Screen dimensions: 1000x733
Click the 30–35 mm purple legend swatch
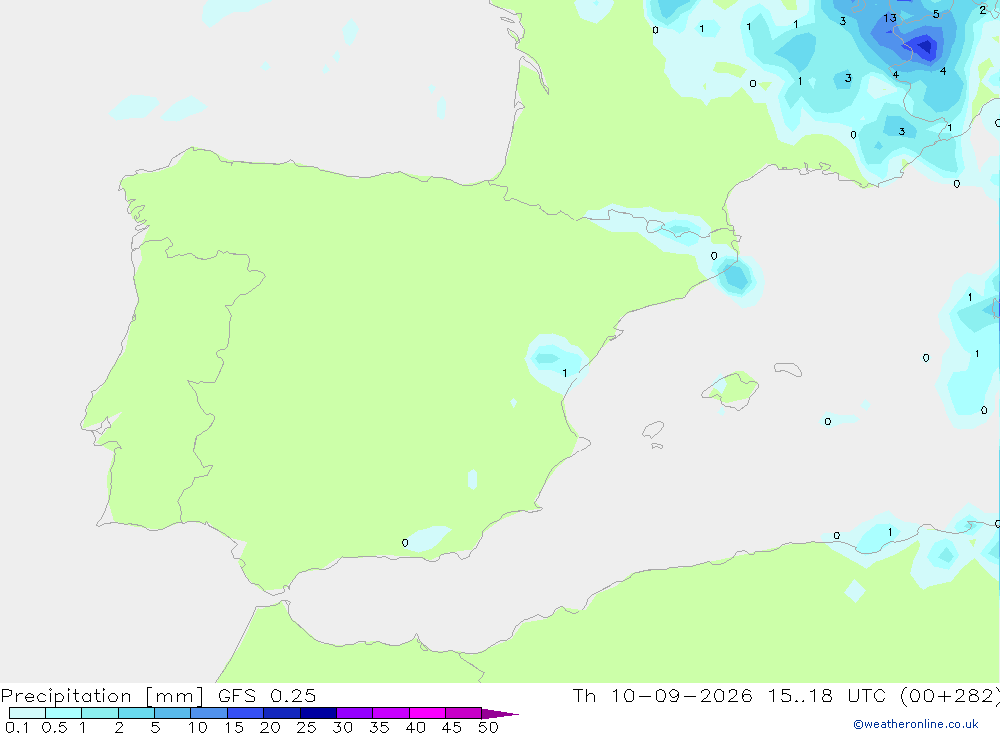355,713
